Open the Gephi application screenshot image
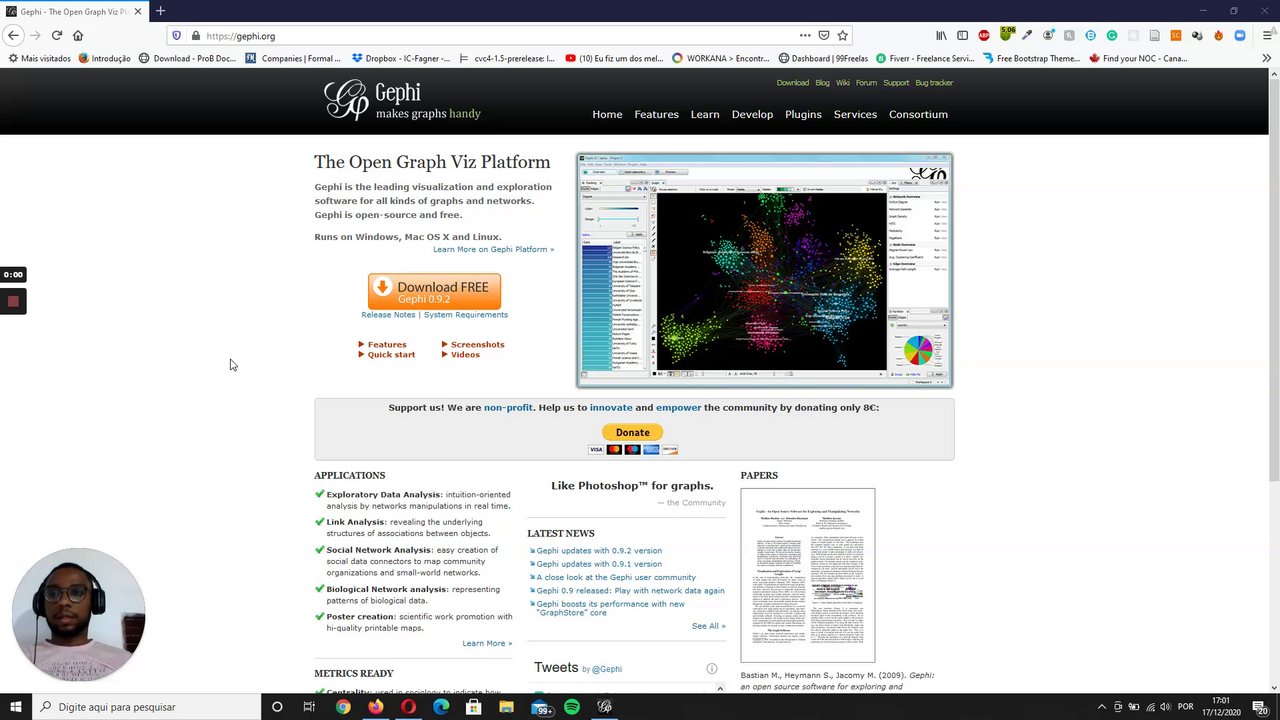Viewport: 1280px width, 720px height. pyautogui.click(x=765, y=270)
